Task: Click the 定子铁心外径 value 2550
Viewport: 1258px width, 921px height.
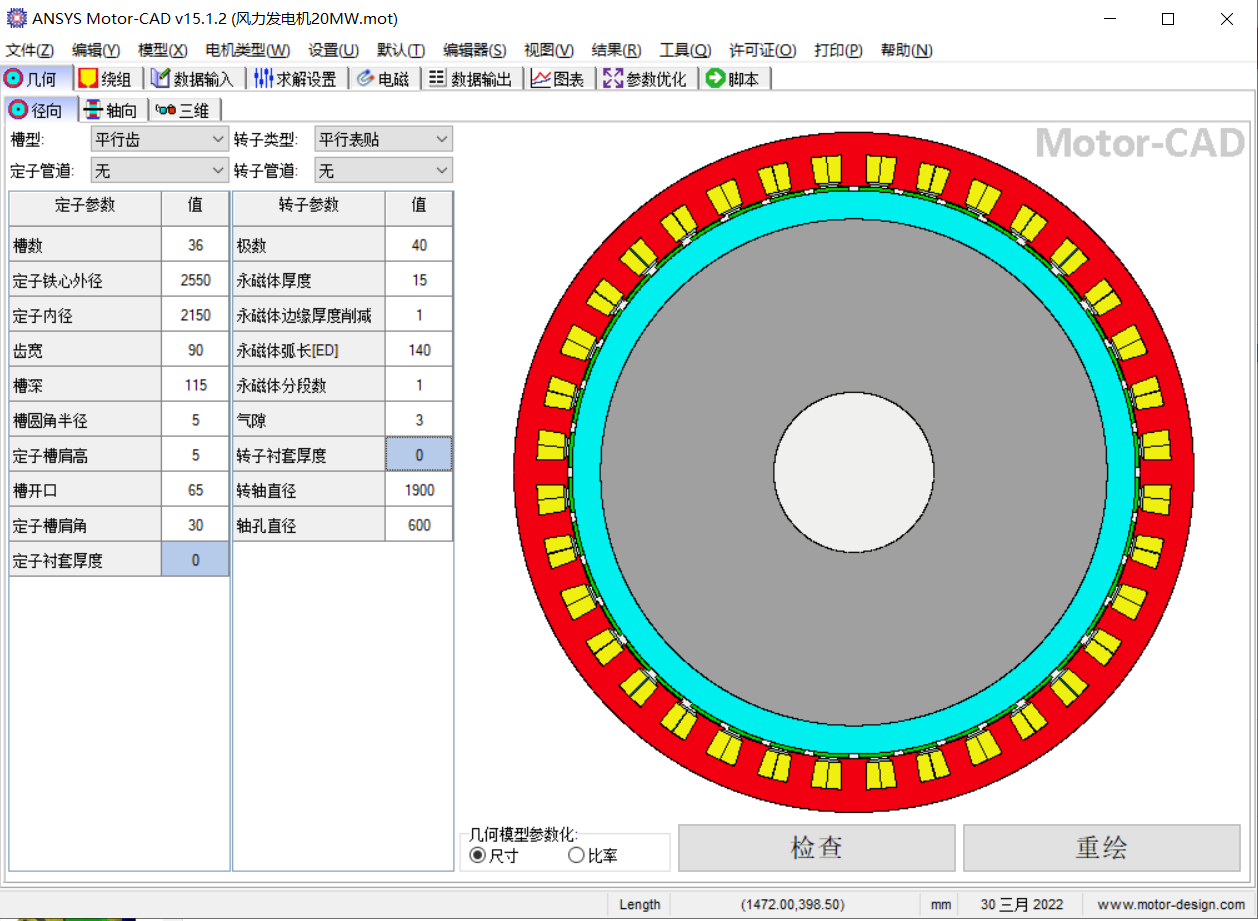Action: coord(195,280)
